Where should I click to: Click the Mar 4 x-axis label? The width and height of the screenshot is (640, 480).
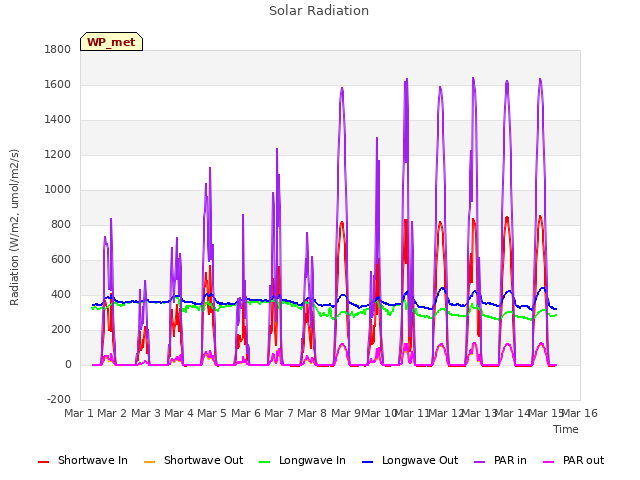click(x=179, y=413)
